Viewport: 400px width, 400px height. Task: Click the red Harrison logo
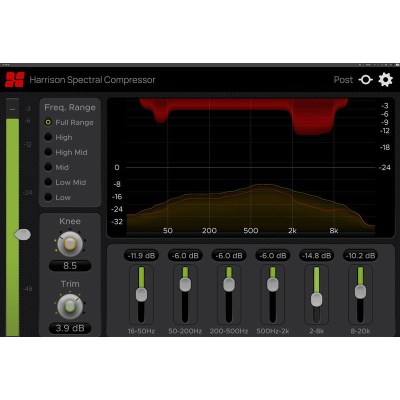[x=15, y=80]
